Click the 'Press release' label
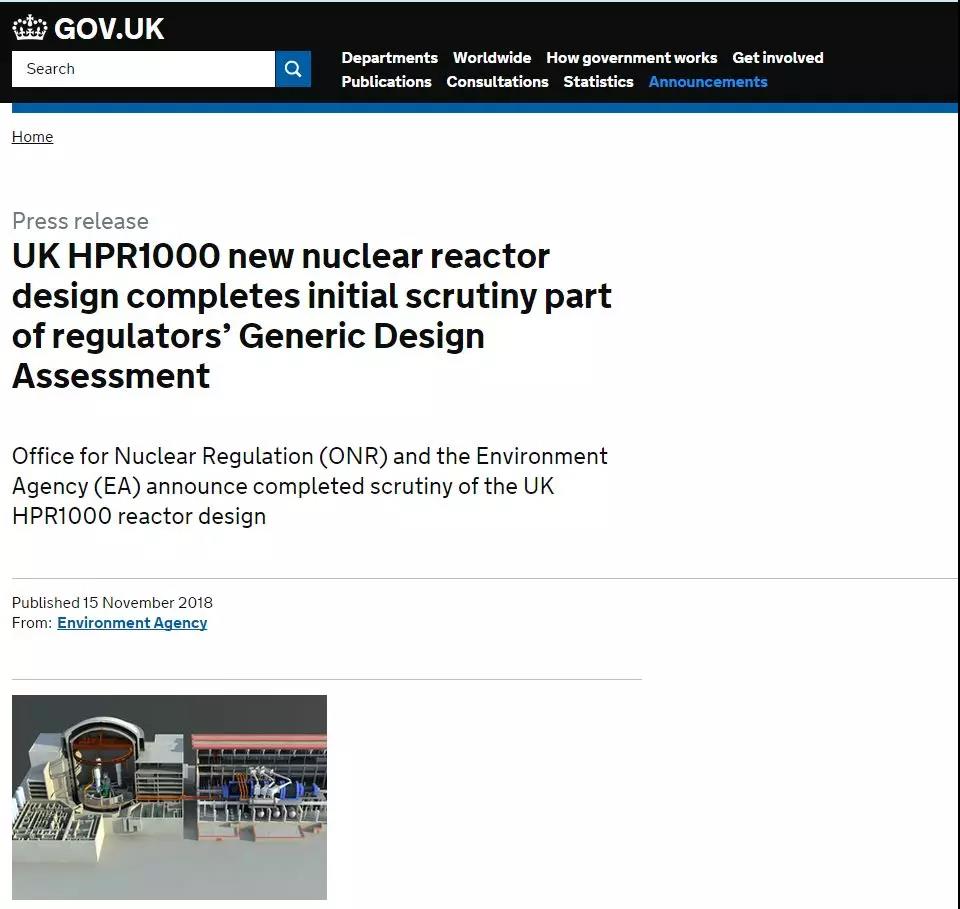The height and width of the screenshot is (909, 960). 80,221
